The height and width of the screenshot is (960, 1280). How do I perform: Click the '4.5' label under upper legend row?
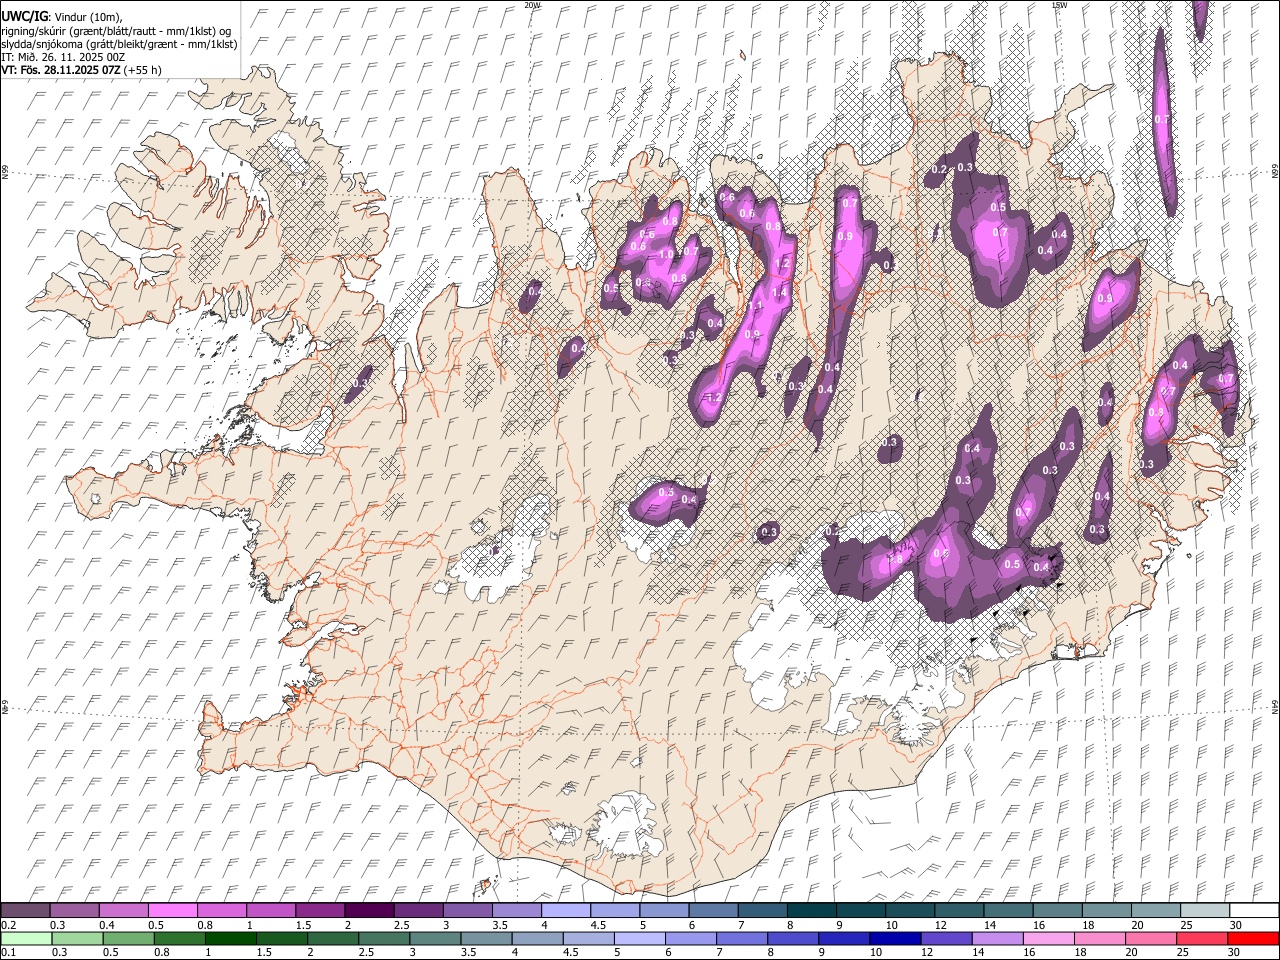(x=598, y=925)
